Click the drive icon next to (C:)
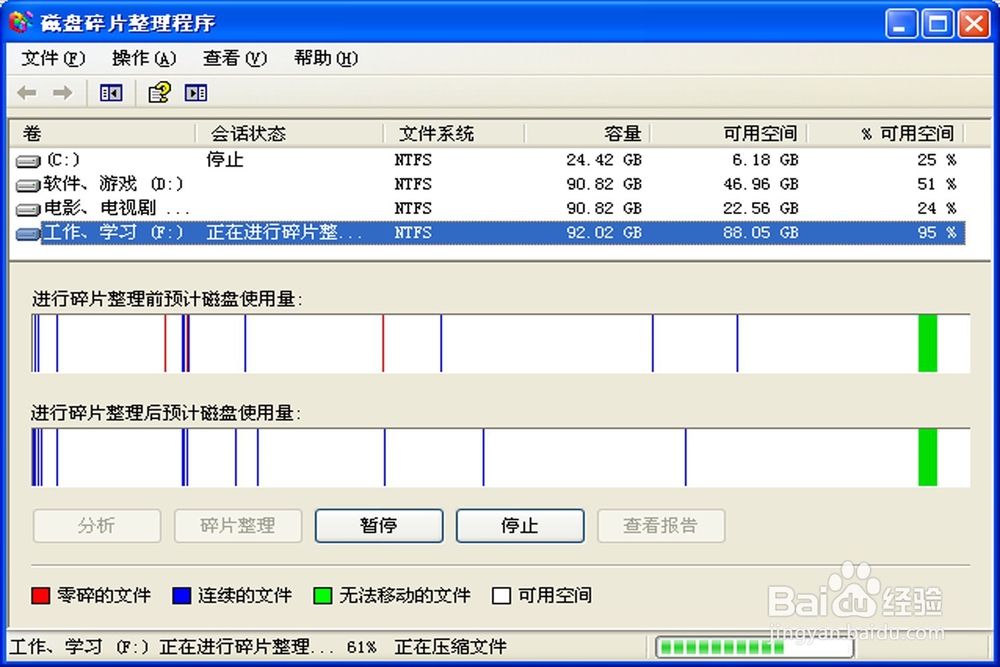 [x=25, y=159]
